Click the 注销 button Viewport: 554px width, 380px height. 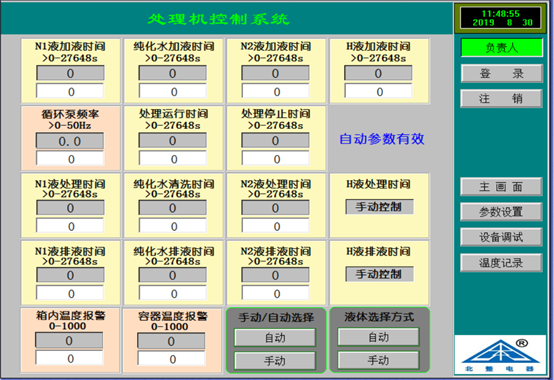(501, 98)
